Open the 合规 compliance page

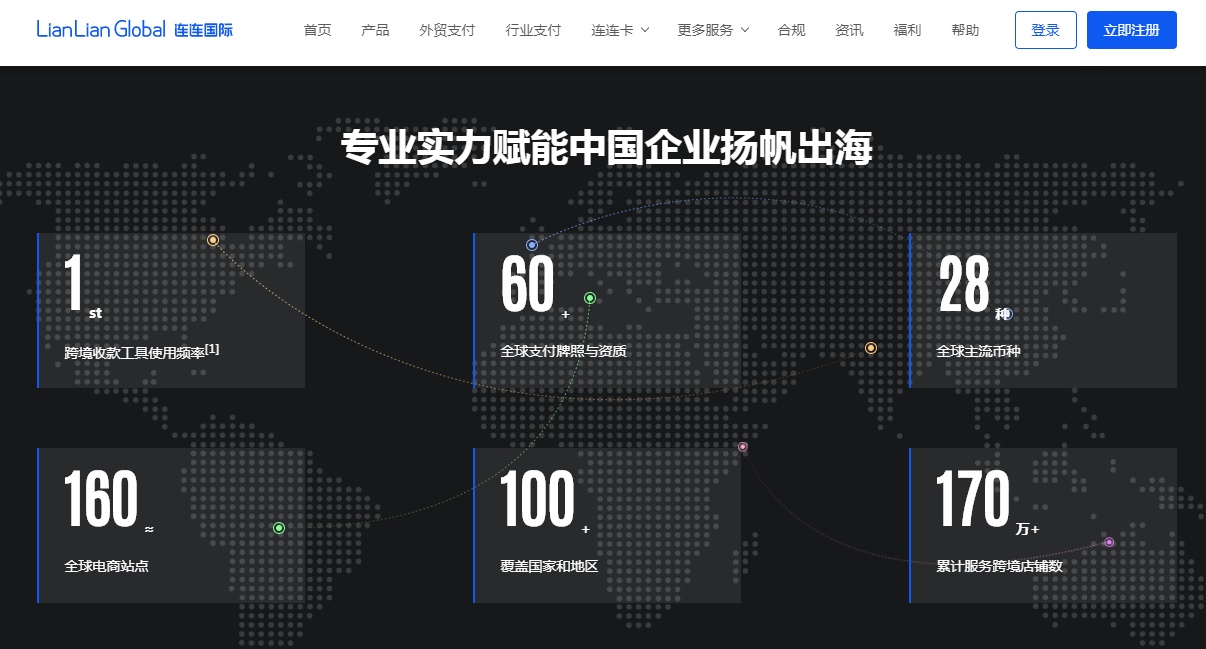tap(791, 30)
